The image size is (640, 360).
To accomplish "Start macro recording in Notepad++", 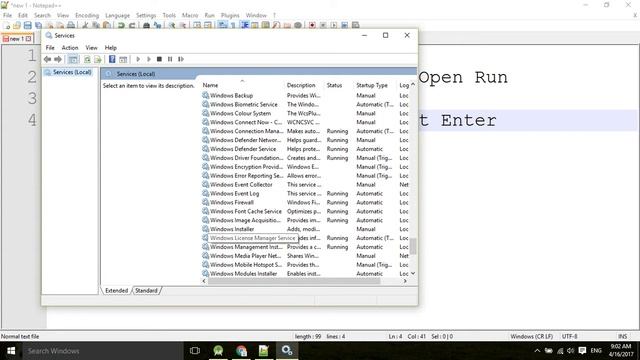I will coord(312,25).
